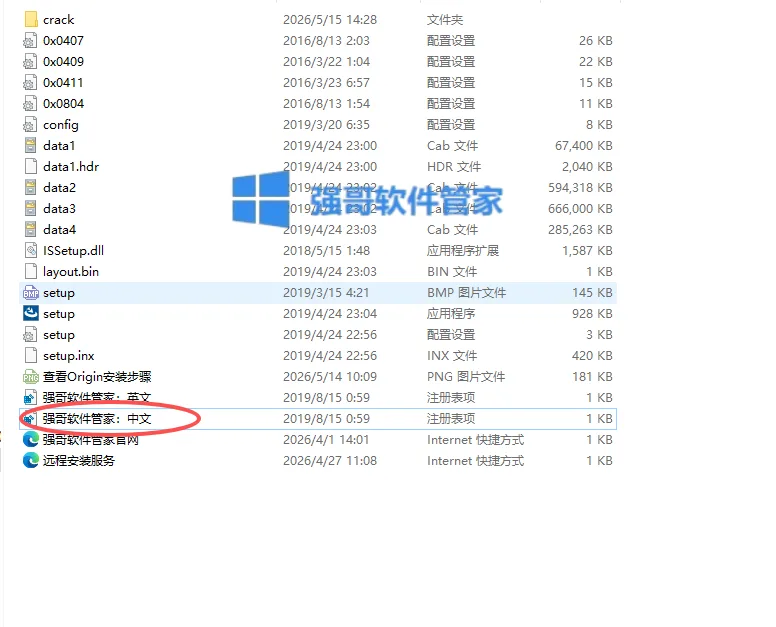Click the "setup" name in the BMP row

59,293
